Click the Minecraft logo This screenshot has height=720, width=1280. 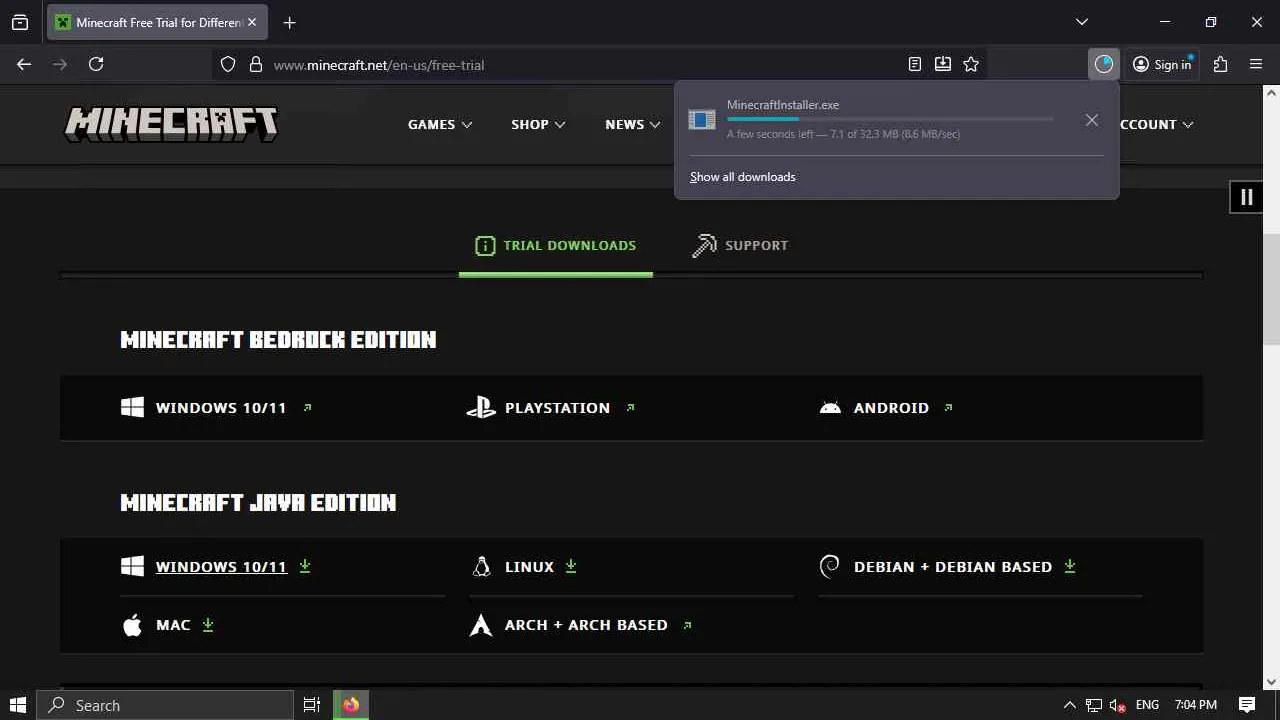pos(171,124)
